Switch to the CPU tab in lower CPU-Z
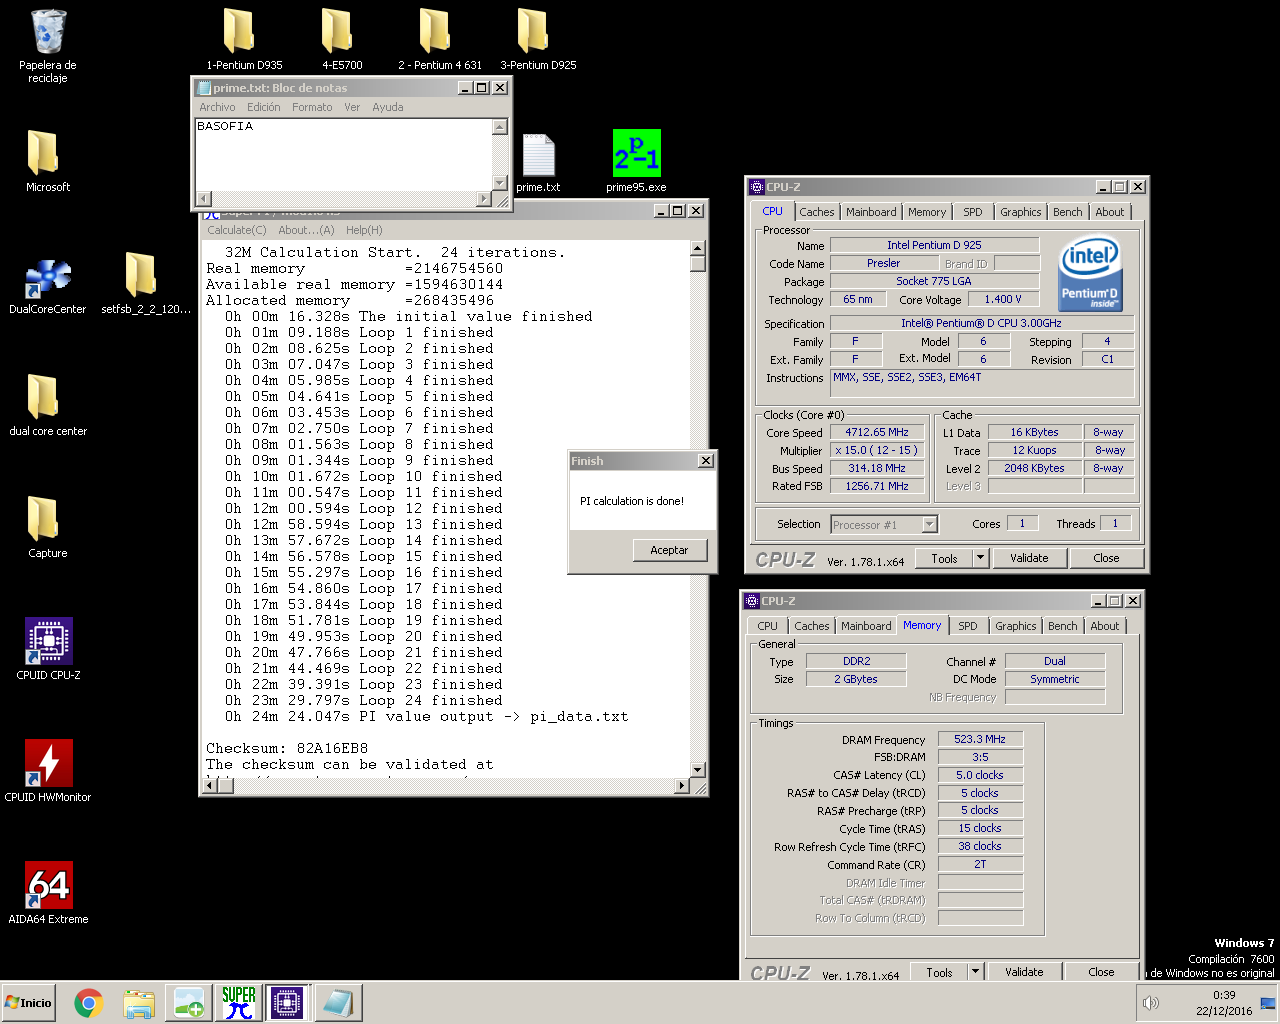 point(767,626)
